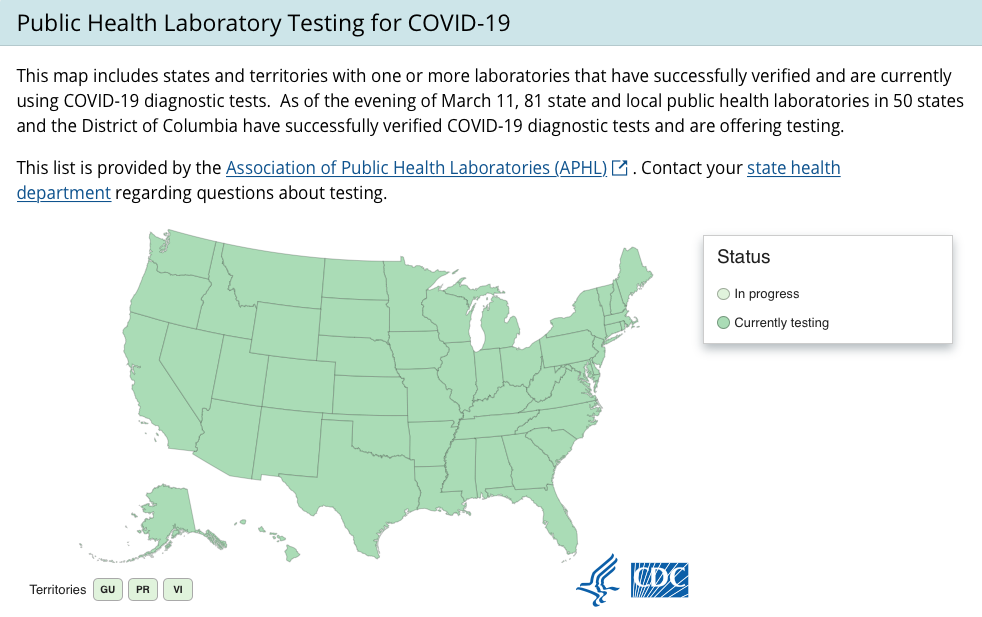Click Hawaii's big island on the map
The width and height of the screenshot is (982, 617).
coord(292,552)
